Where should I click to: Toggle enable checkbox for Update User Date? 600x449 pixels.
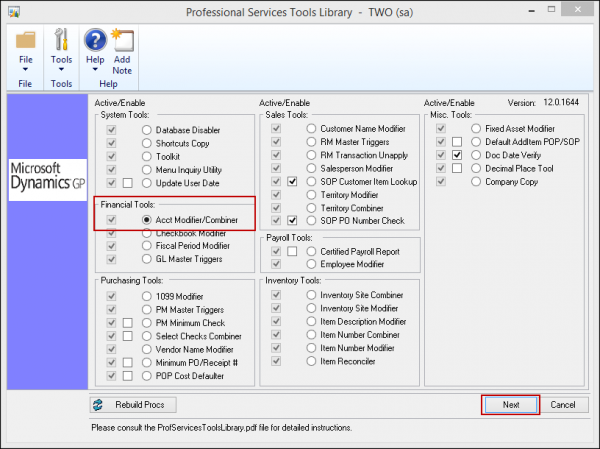(128, 183)
